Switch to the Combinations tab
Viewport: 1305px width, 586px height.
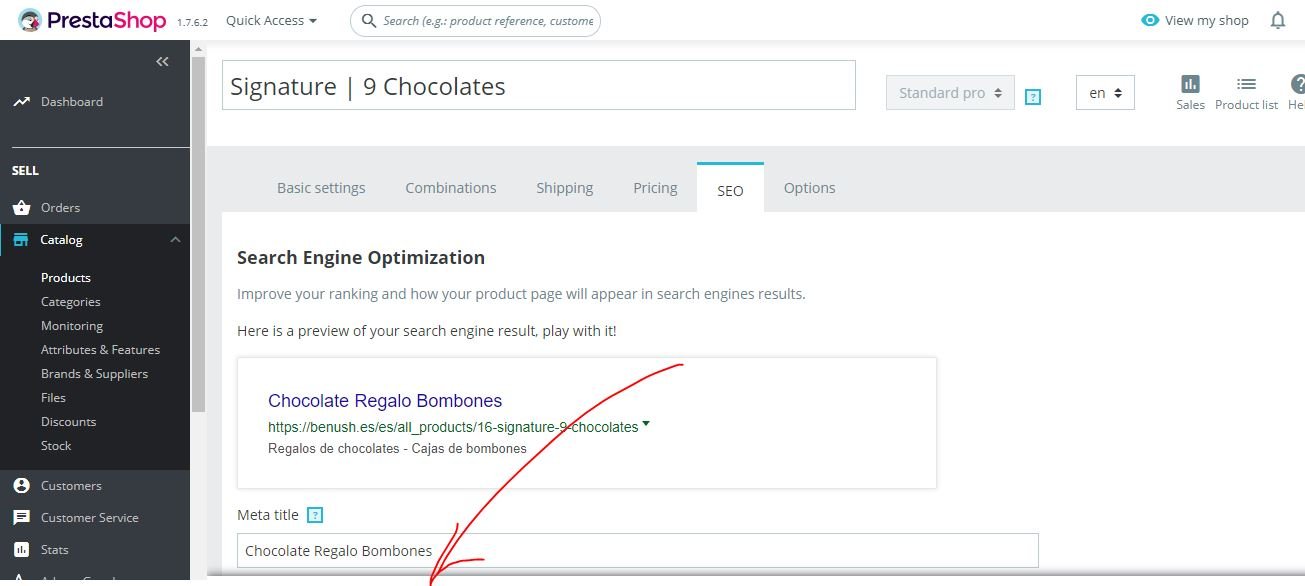[451, 188]
